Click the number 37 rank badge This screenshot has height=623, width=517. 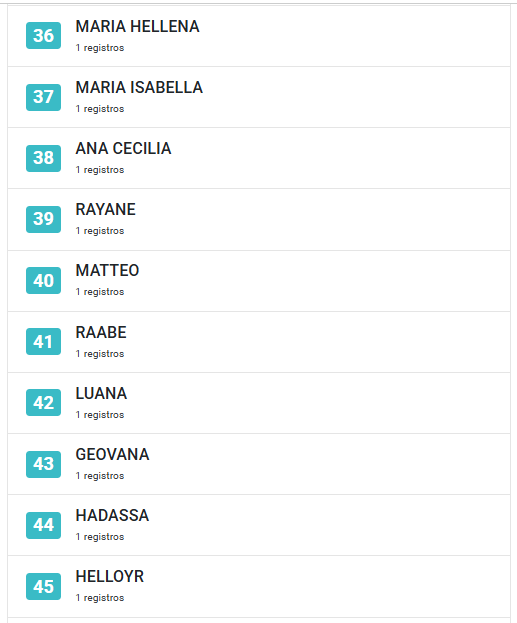(43, 97)
